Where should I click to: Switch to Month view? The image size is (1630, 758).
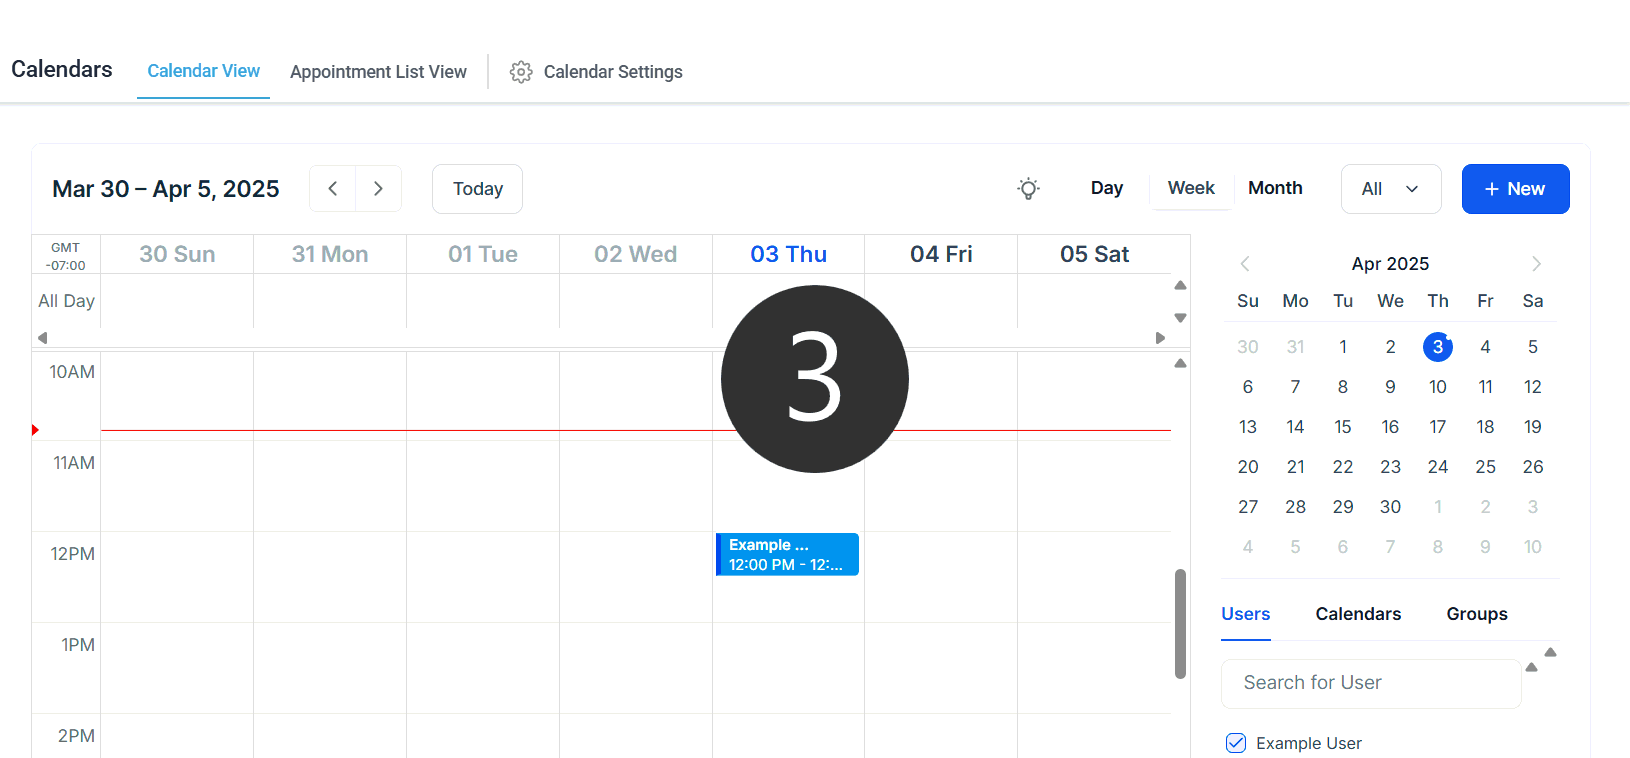(1275, 188)
